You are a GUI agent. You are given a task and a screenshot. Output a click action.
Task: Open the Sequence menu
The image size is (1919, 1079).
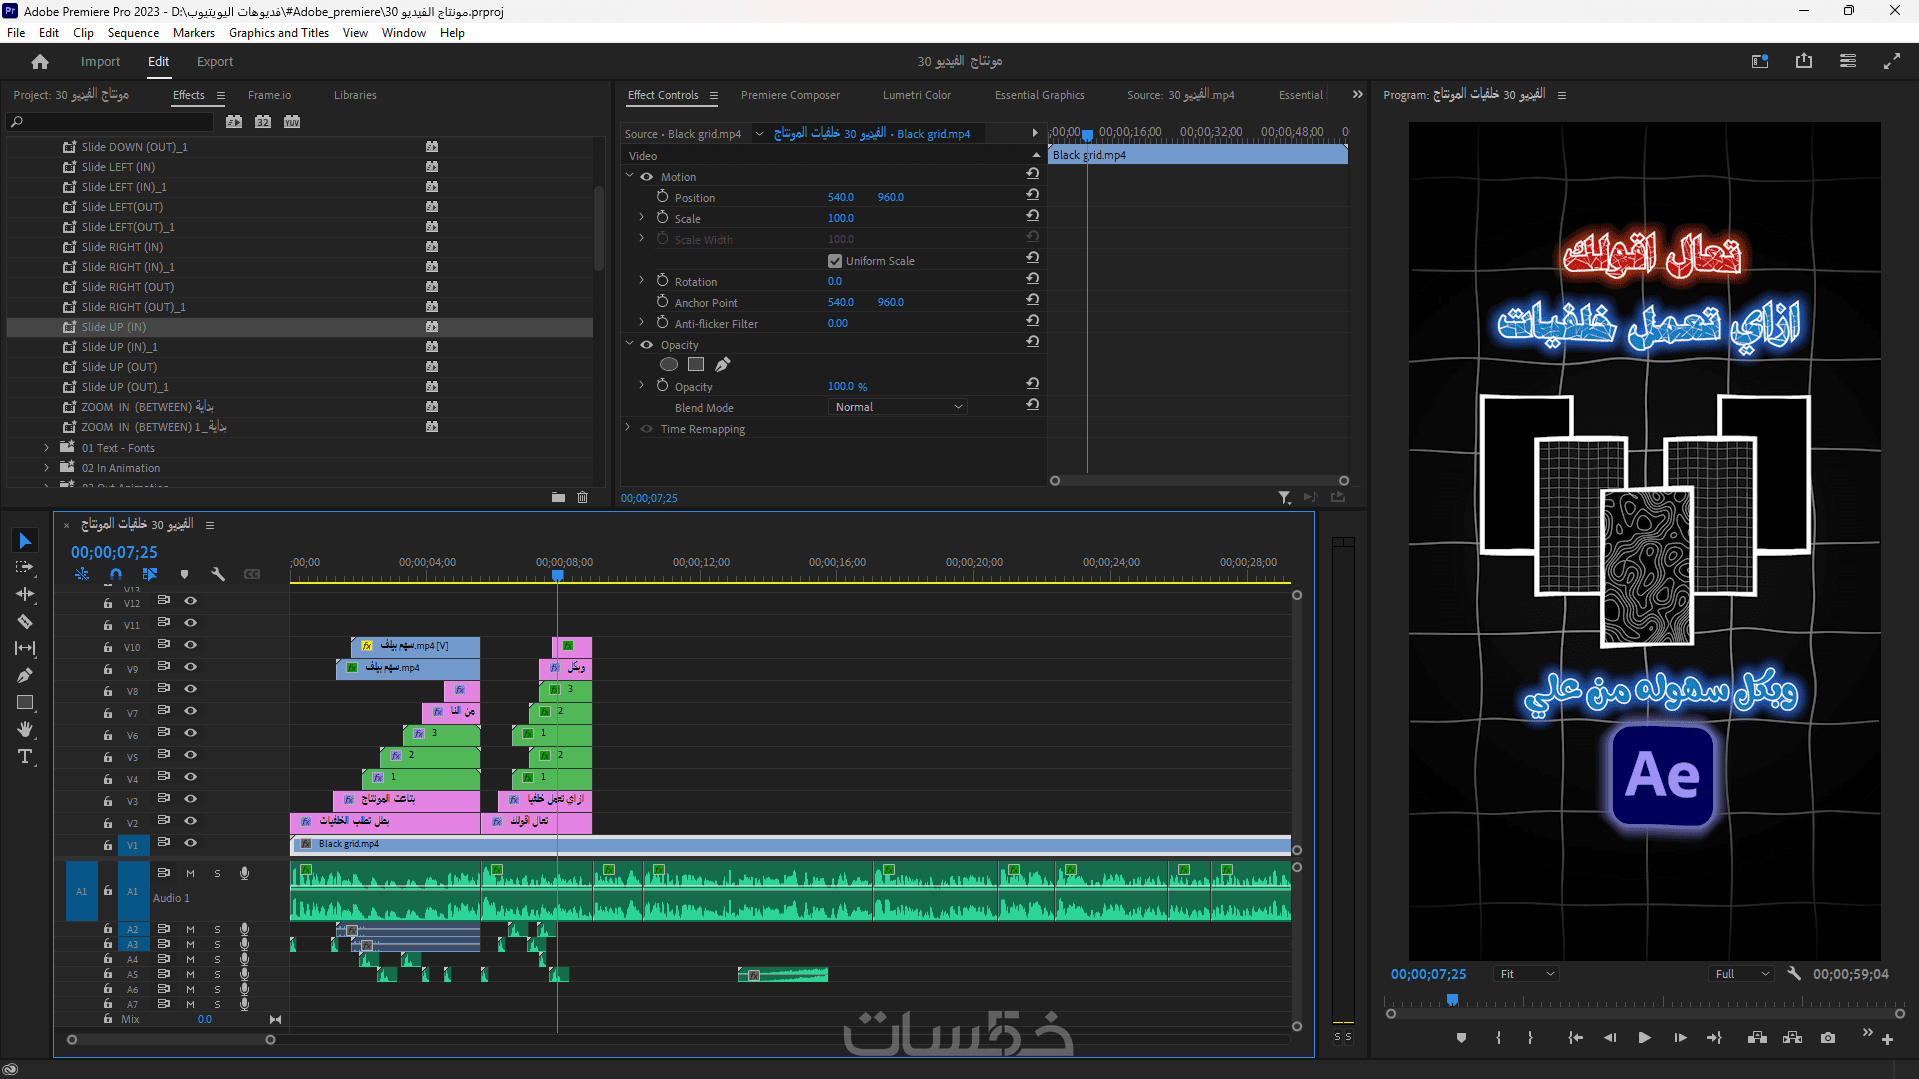click(133, 33)
